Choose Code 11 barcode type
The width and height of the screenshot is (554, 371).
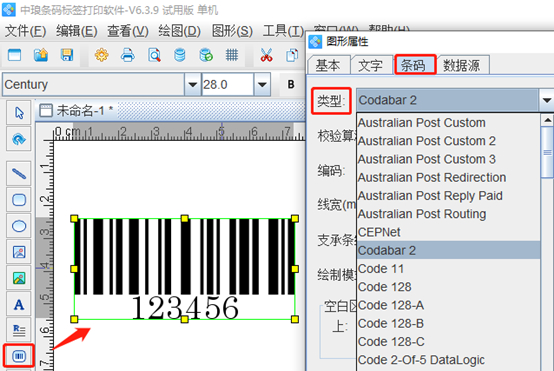point(448,269)
